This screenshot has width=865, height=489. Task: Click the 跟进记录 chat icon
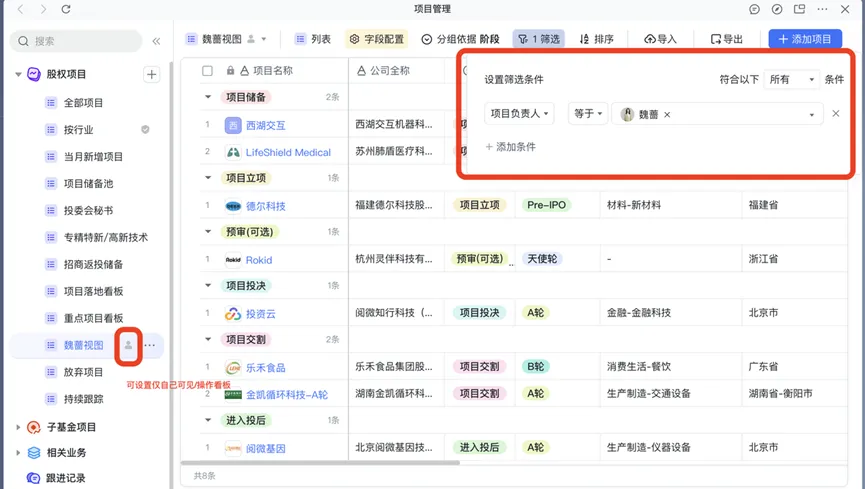pyautogui.click(x=34, y=478)
